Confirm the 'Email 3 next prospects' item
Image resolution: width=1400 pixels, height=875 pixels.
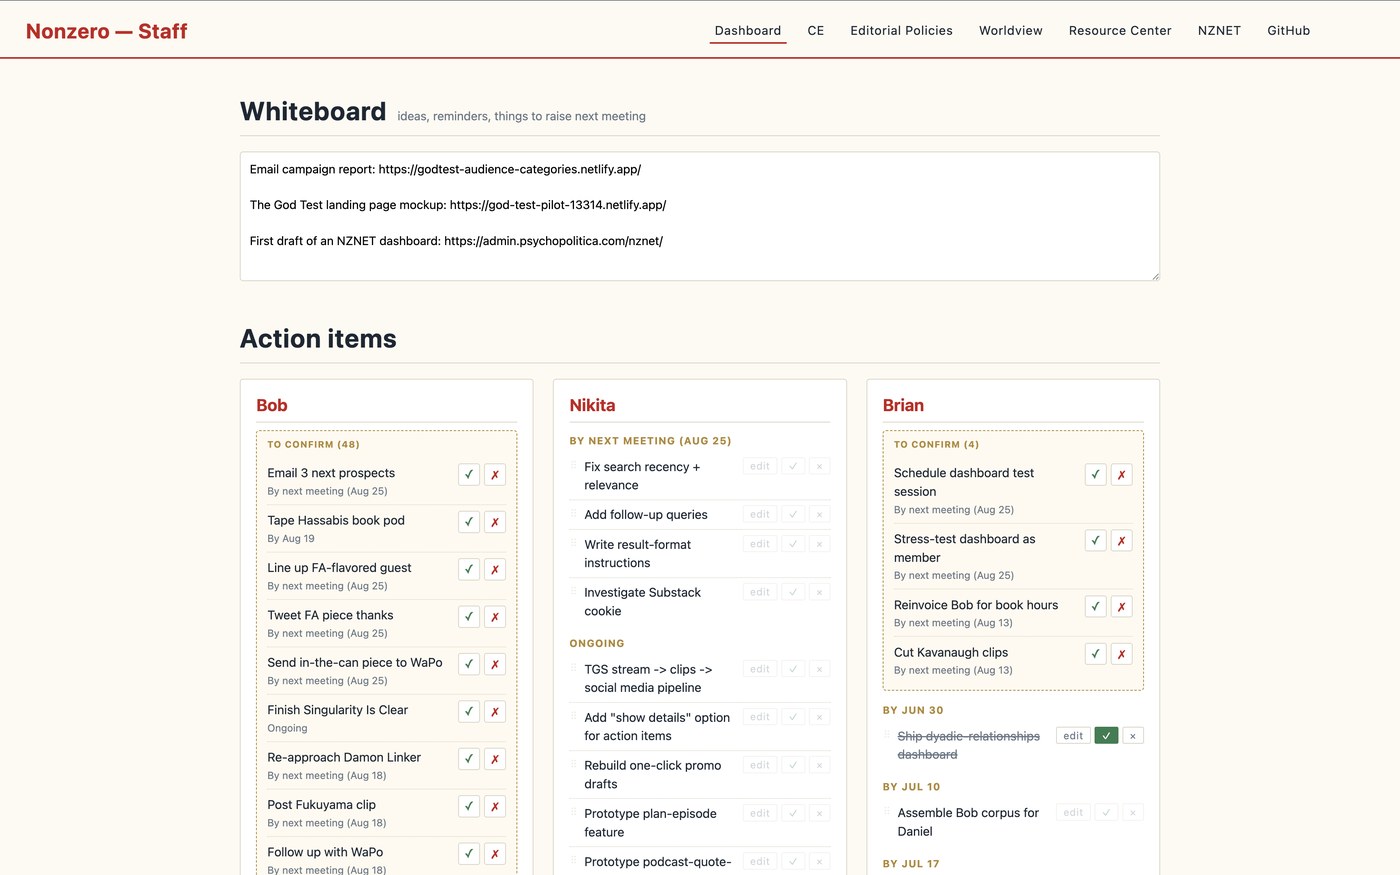pyautogui.click(x=469, y=475)
